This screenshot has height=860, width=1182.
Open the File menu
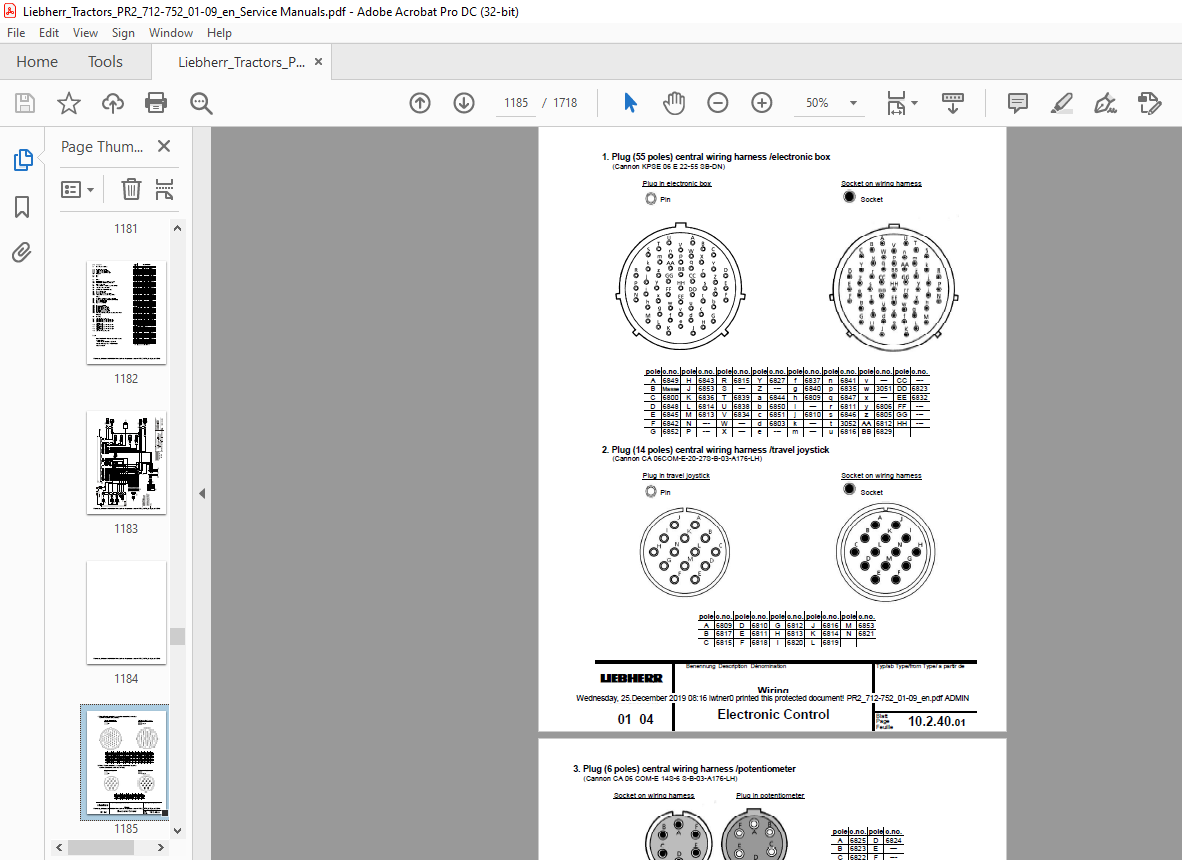(x=16, y=32)
